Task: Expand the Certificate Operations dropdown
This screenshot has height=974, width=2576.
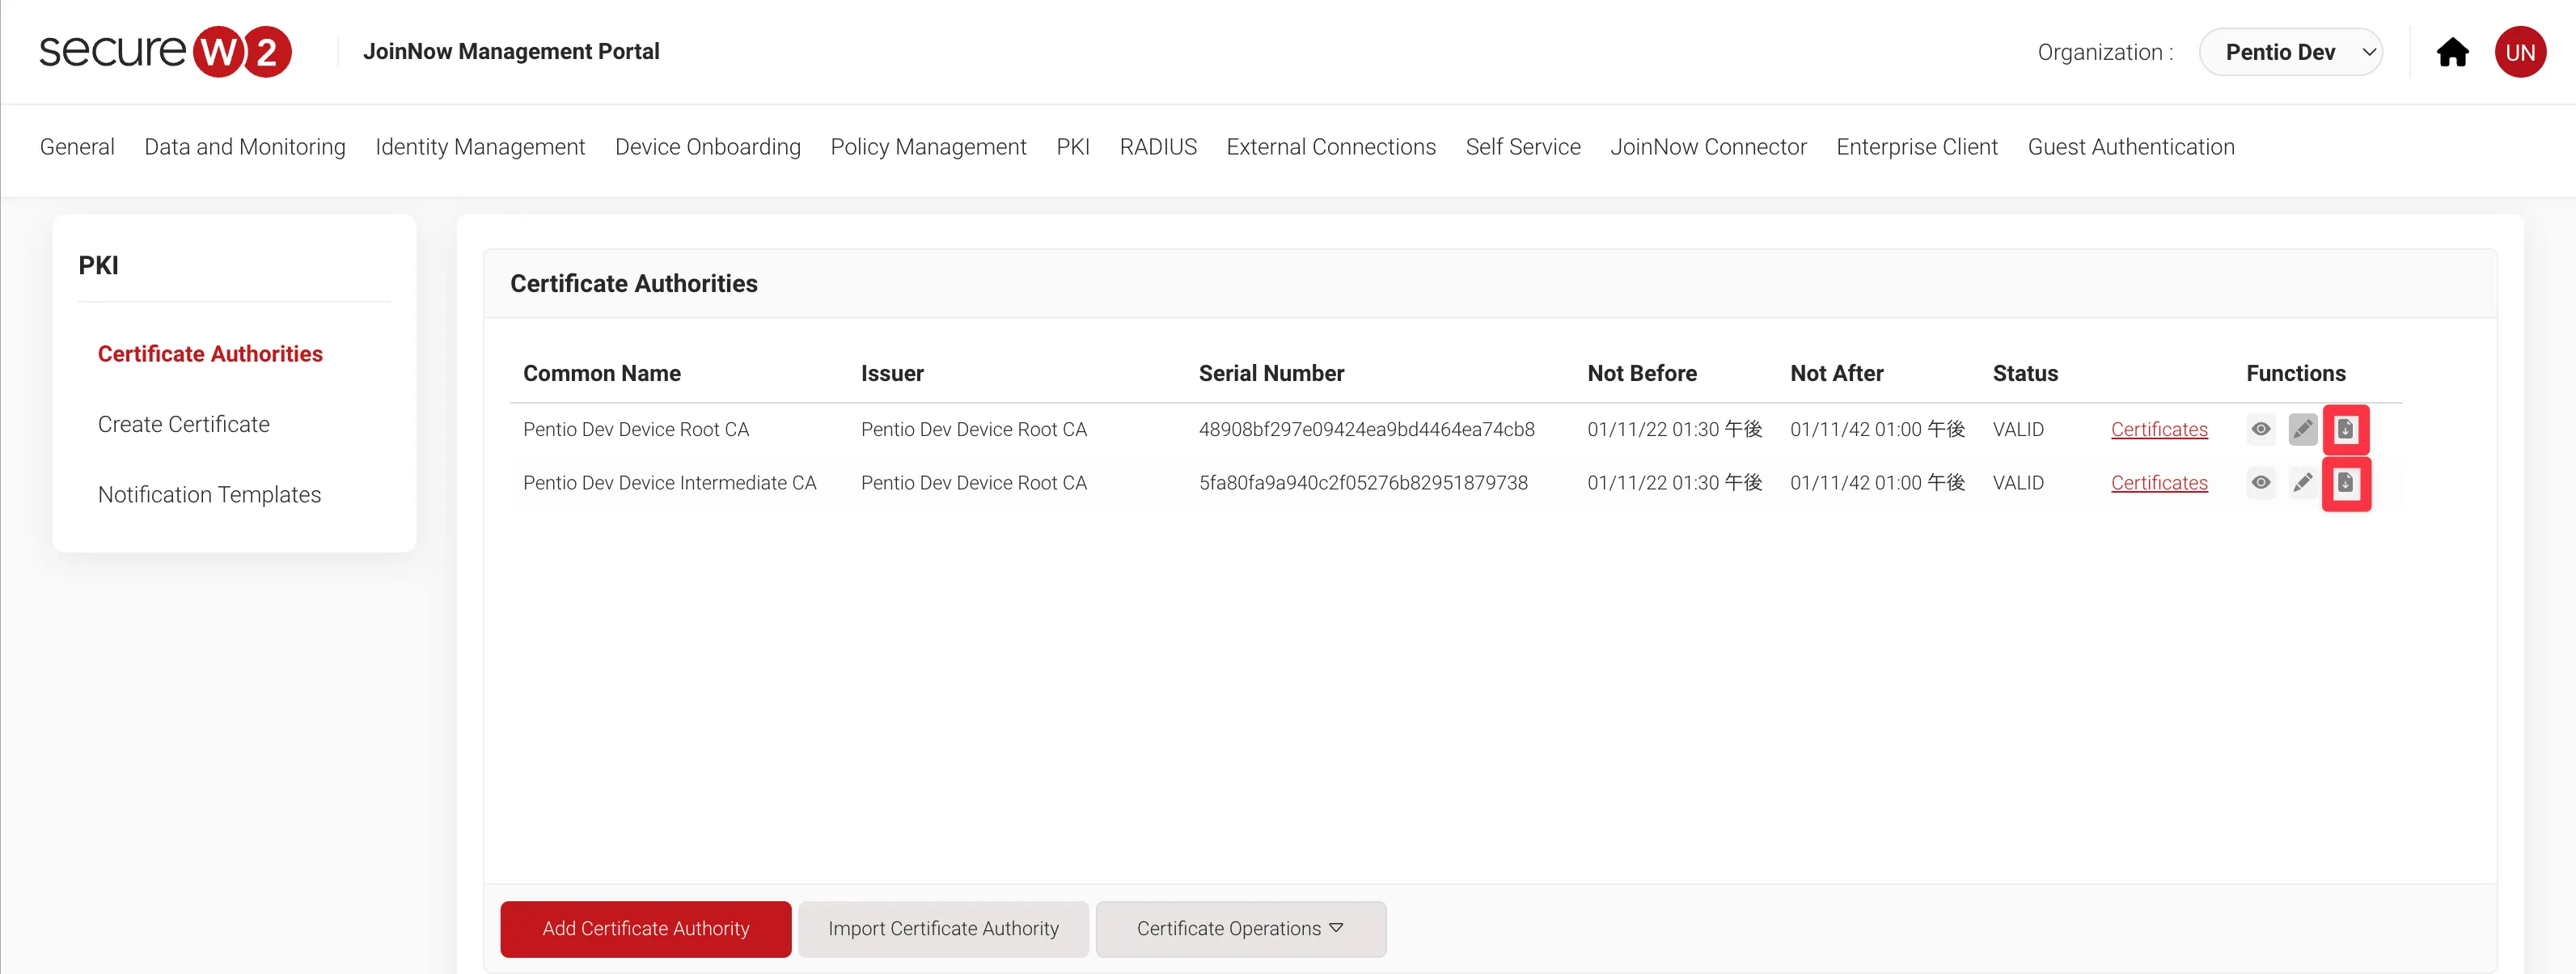Action: (1240, 928)
